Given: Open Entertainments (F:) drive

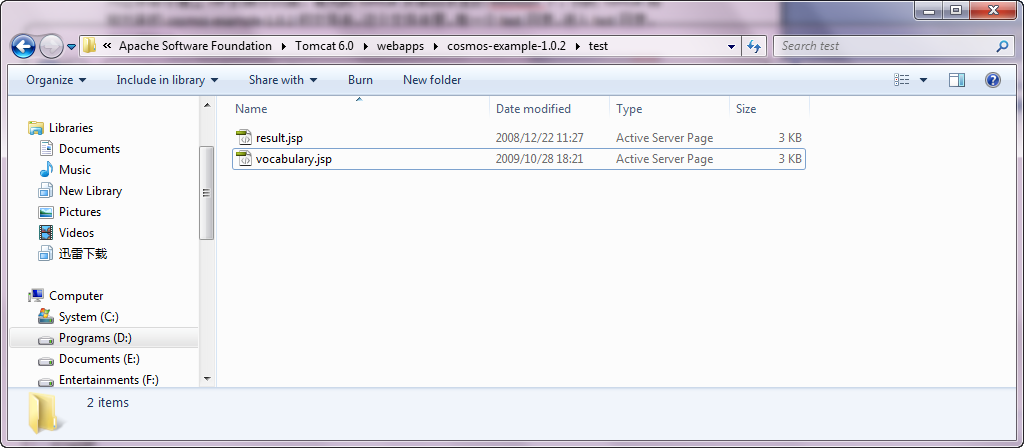Looking at the screenshot, I should pos(108,379).
